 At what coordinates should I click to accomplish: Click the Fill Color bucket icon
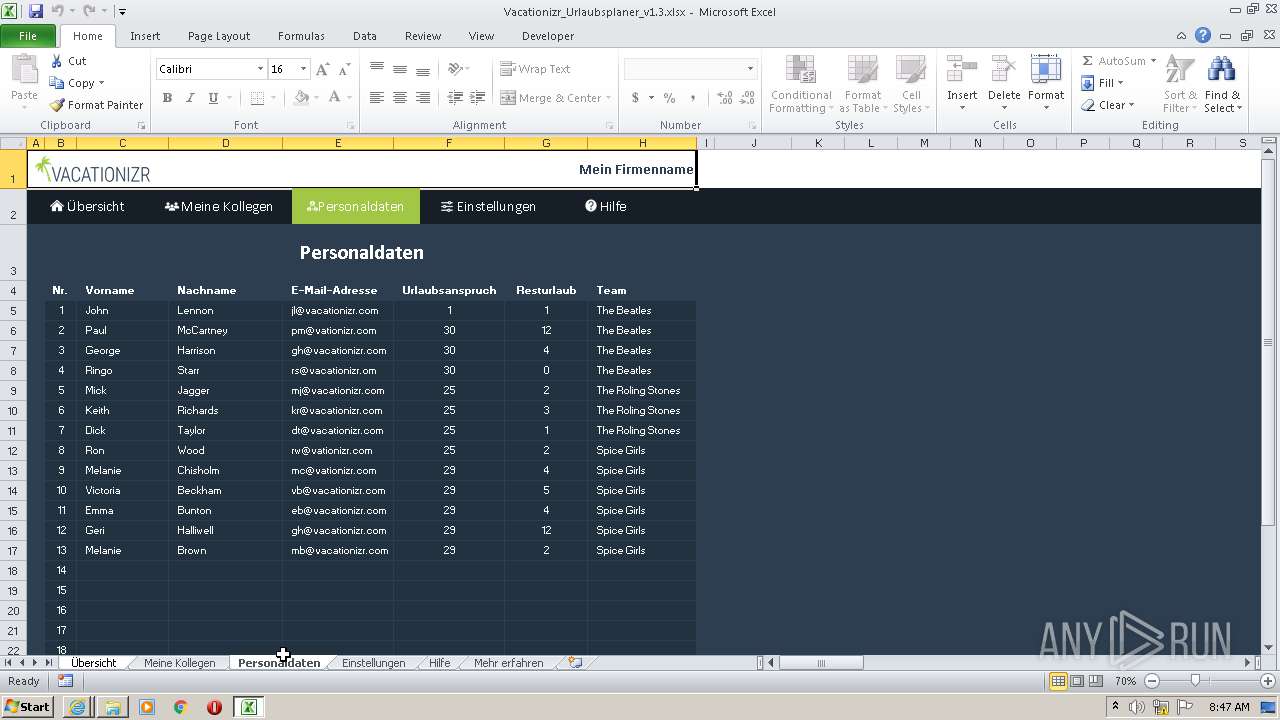(x=301, y=98)
